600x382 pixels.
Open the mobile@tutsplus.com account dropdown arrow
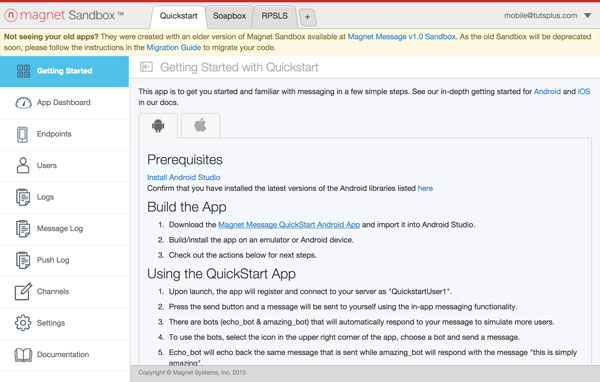point(588,16)
